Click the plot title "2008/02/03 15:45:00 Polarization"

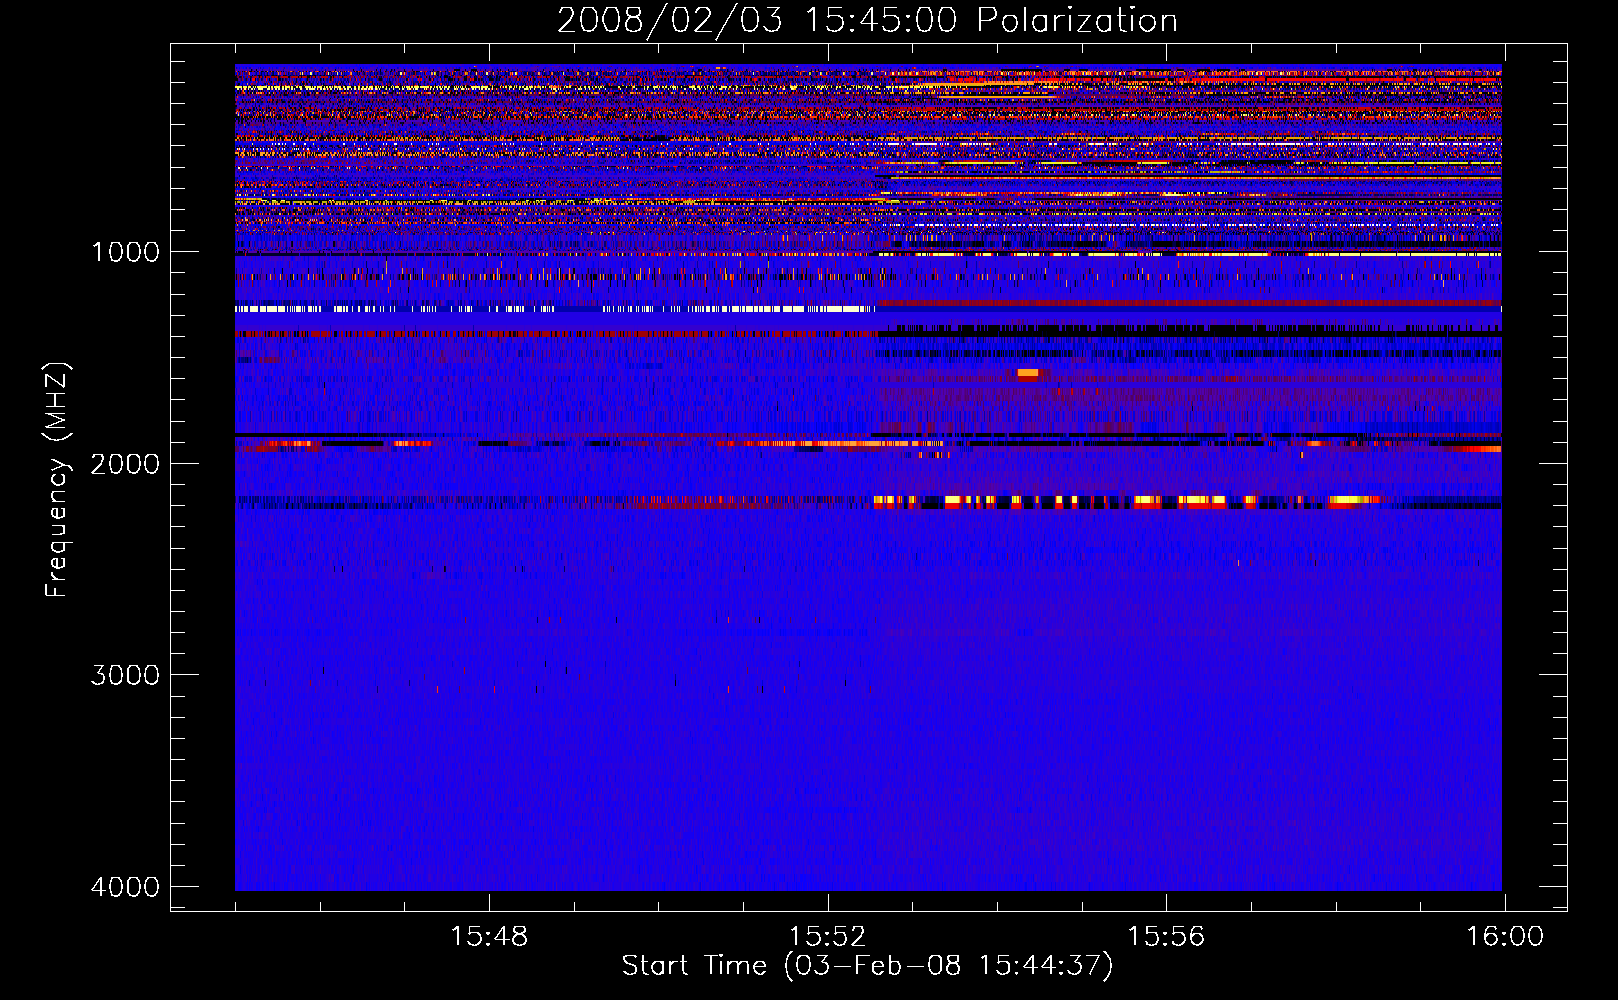click(867, 21)
